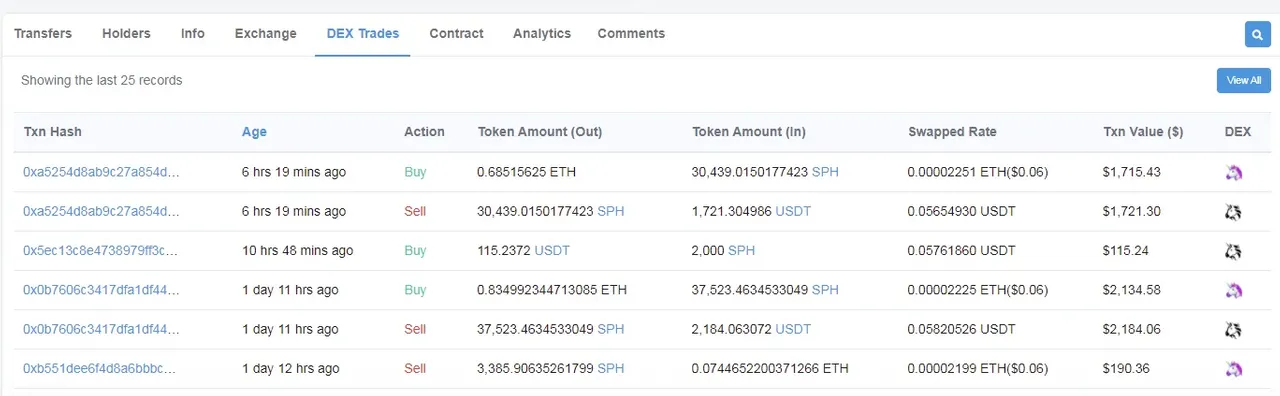Click Uniswap unicorn icon in first row
Image resolution: width=1280 pixels, height=396 pixels.
[x=1234, y=172]
